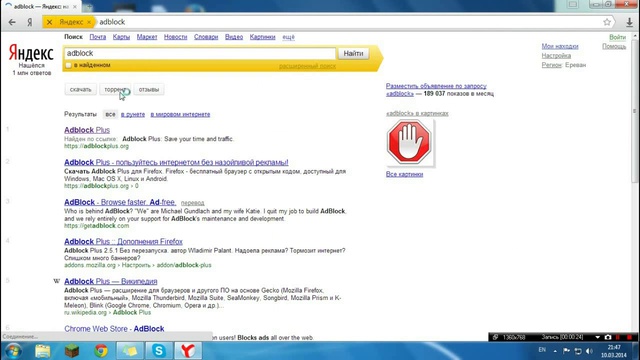The image size is (640, 360).
Task: Select the 'все' results filter
Action: coord(110,114)
